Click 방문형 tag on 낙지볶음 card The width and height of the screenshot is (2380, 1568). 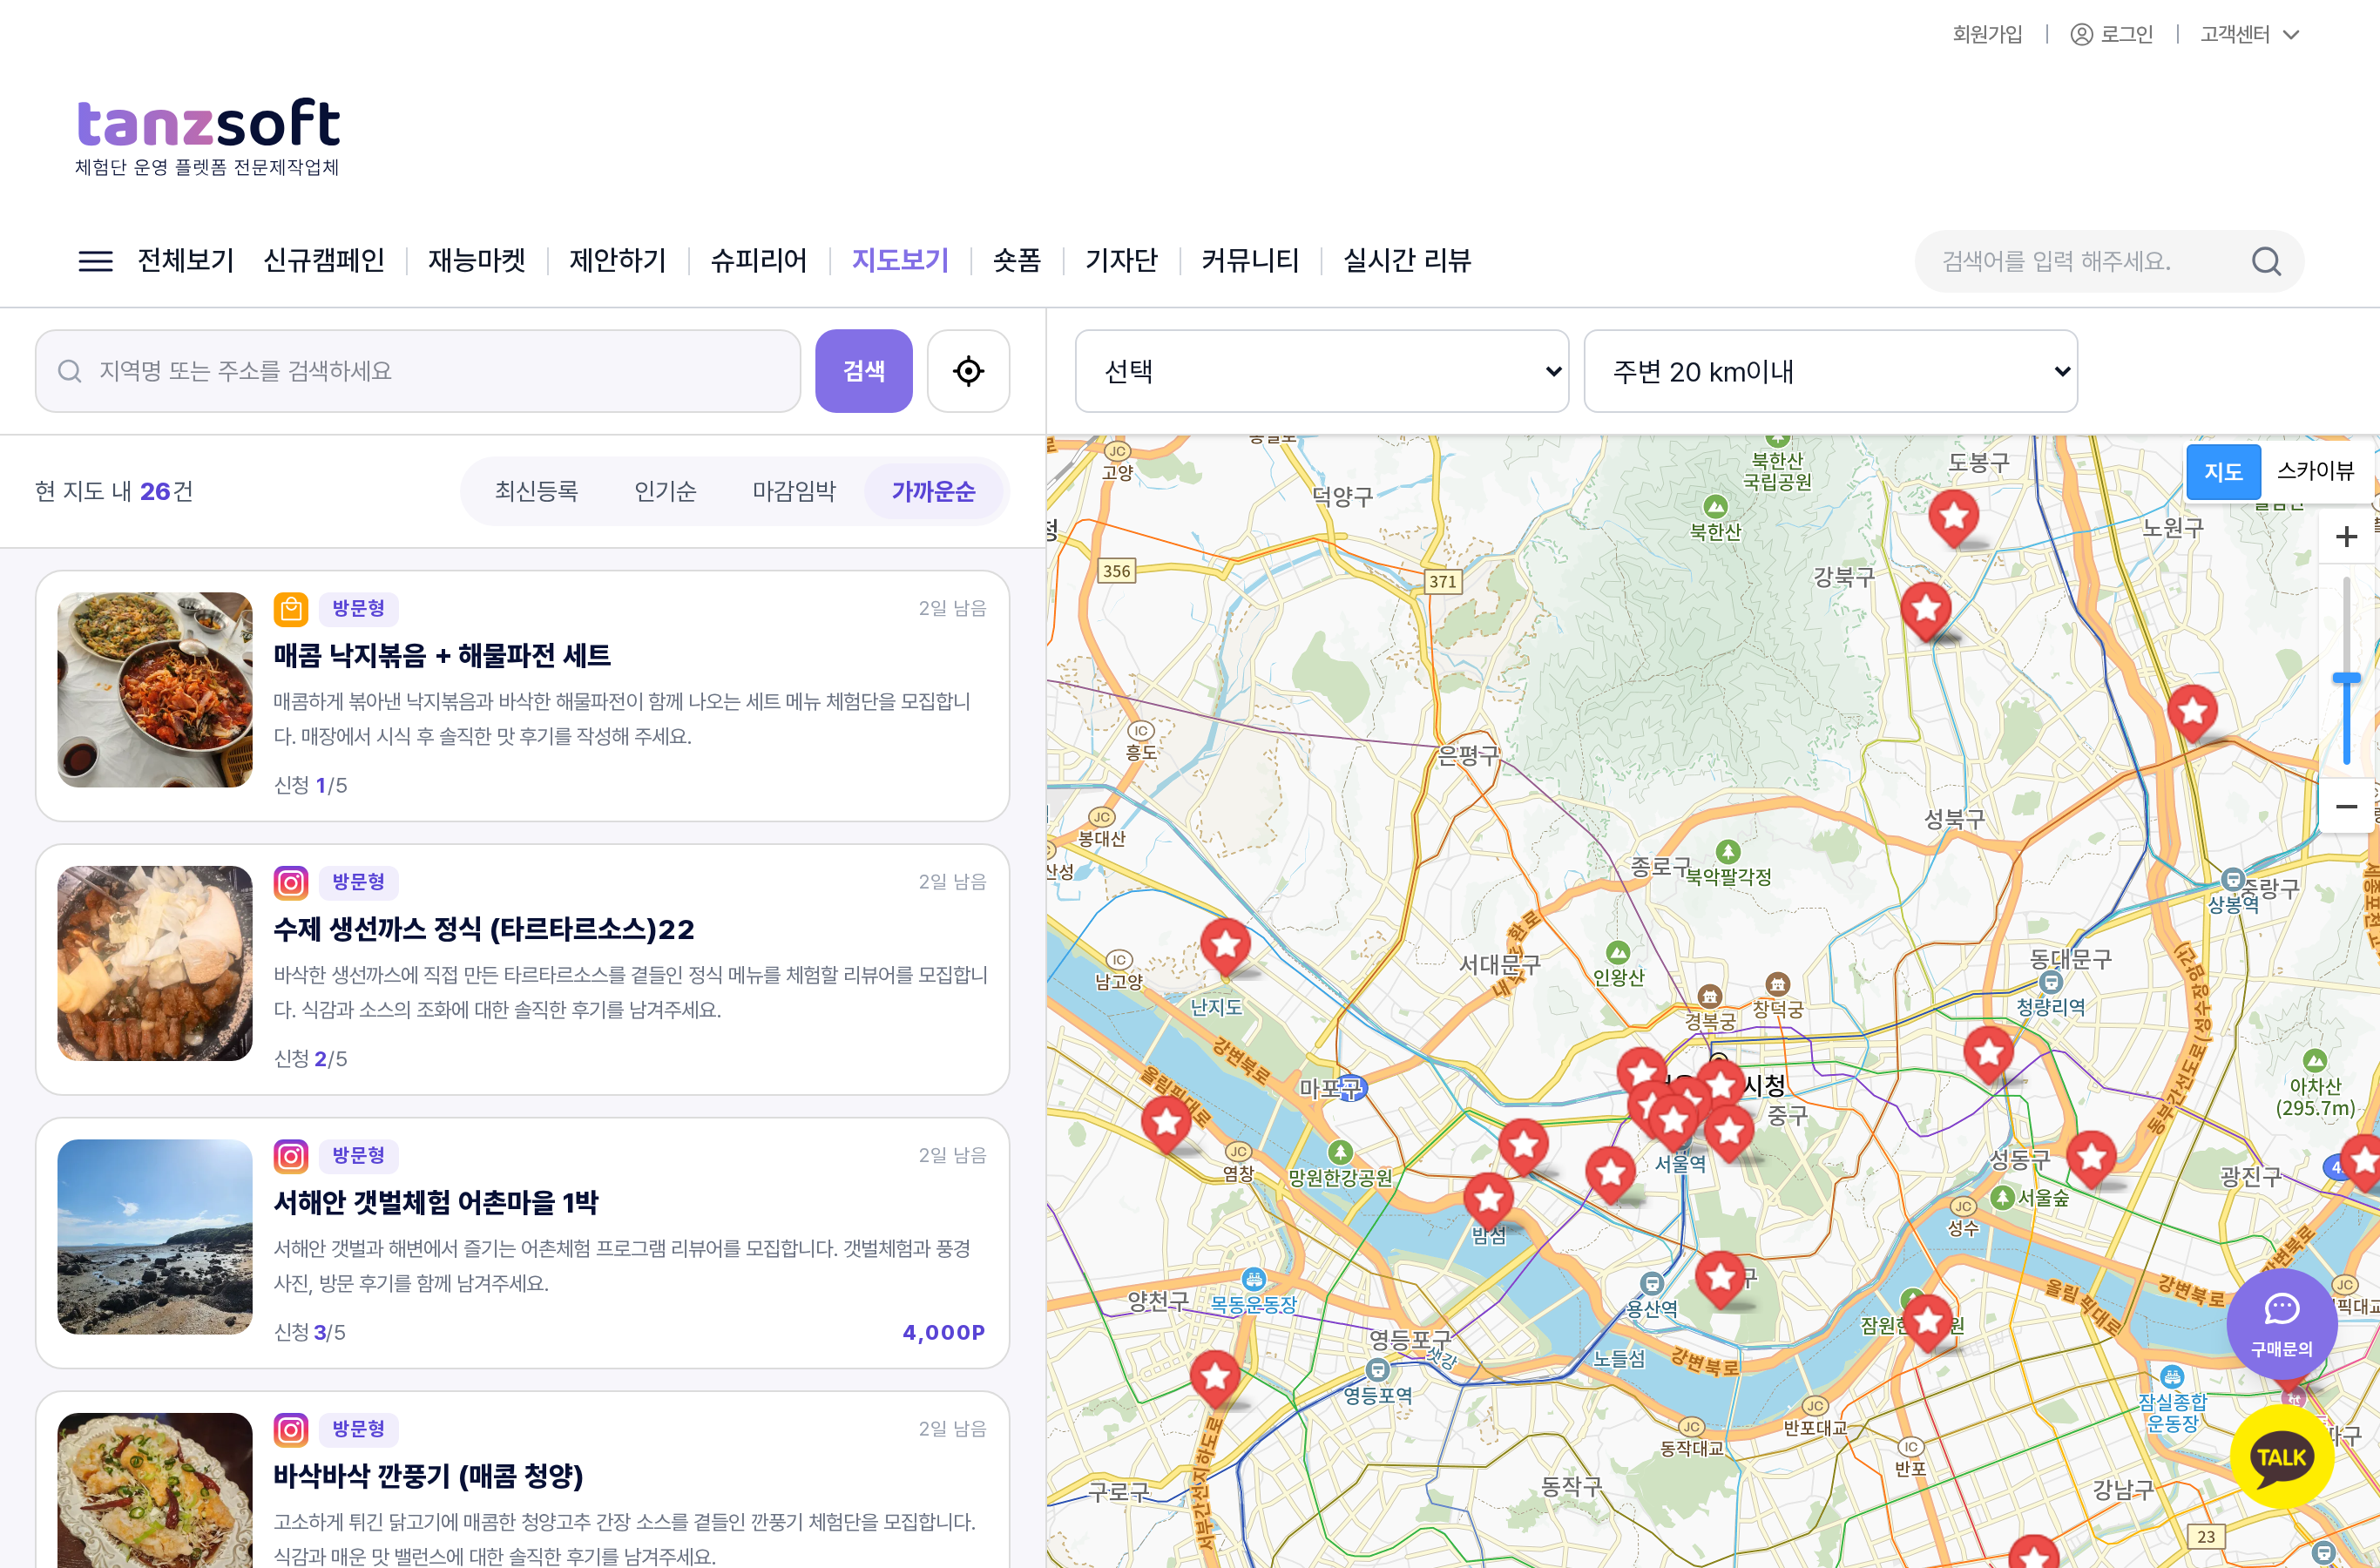[358, 608]
